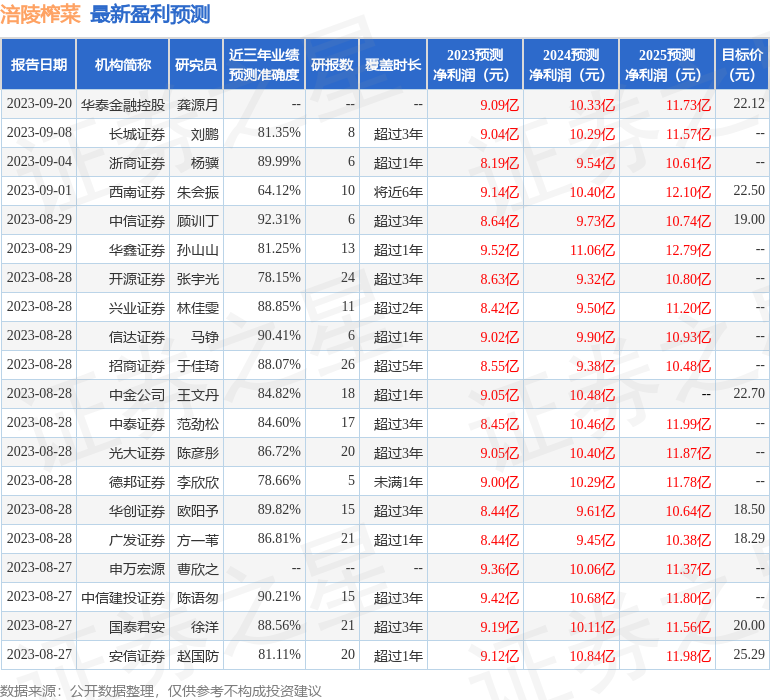Viewport: 770px width, 700px height.
Task: Click 2023 profit forecast 8.19亿
Action: (x=499, y=163)
